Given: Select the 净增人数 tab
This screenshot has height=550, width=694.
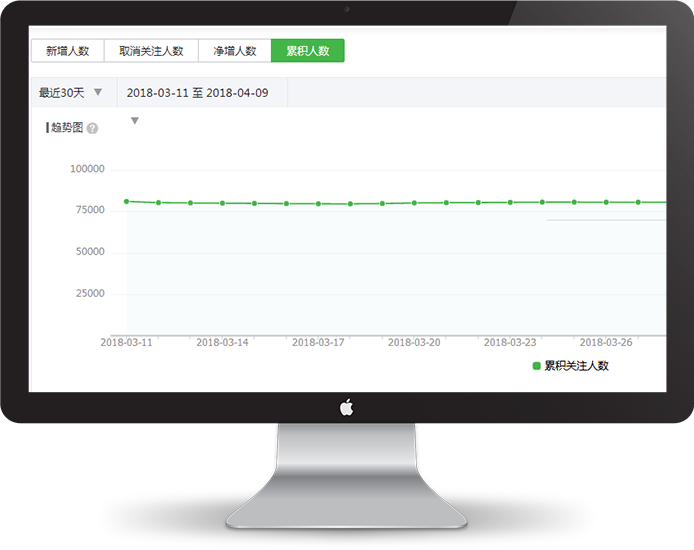Looking at the screenshot, I should pos(235,51).
